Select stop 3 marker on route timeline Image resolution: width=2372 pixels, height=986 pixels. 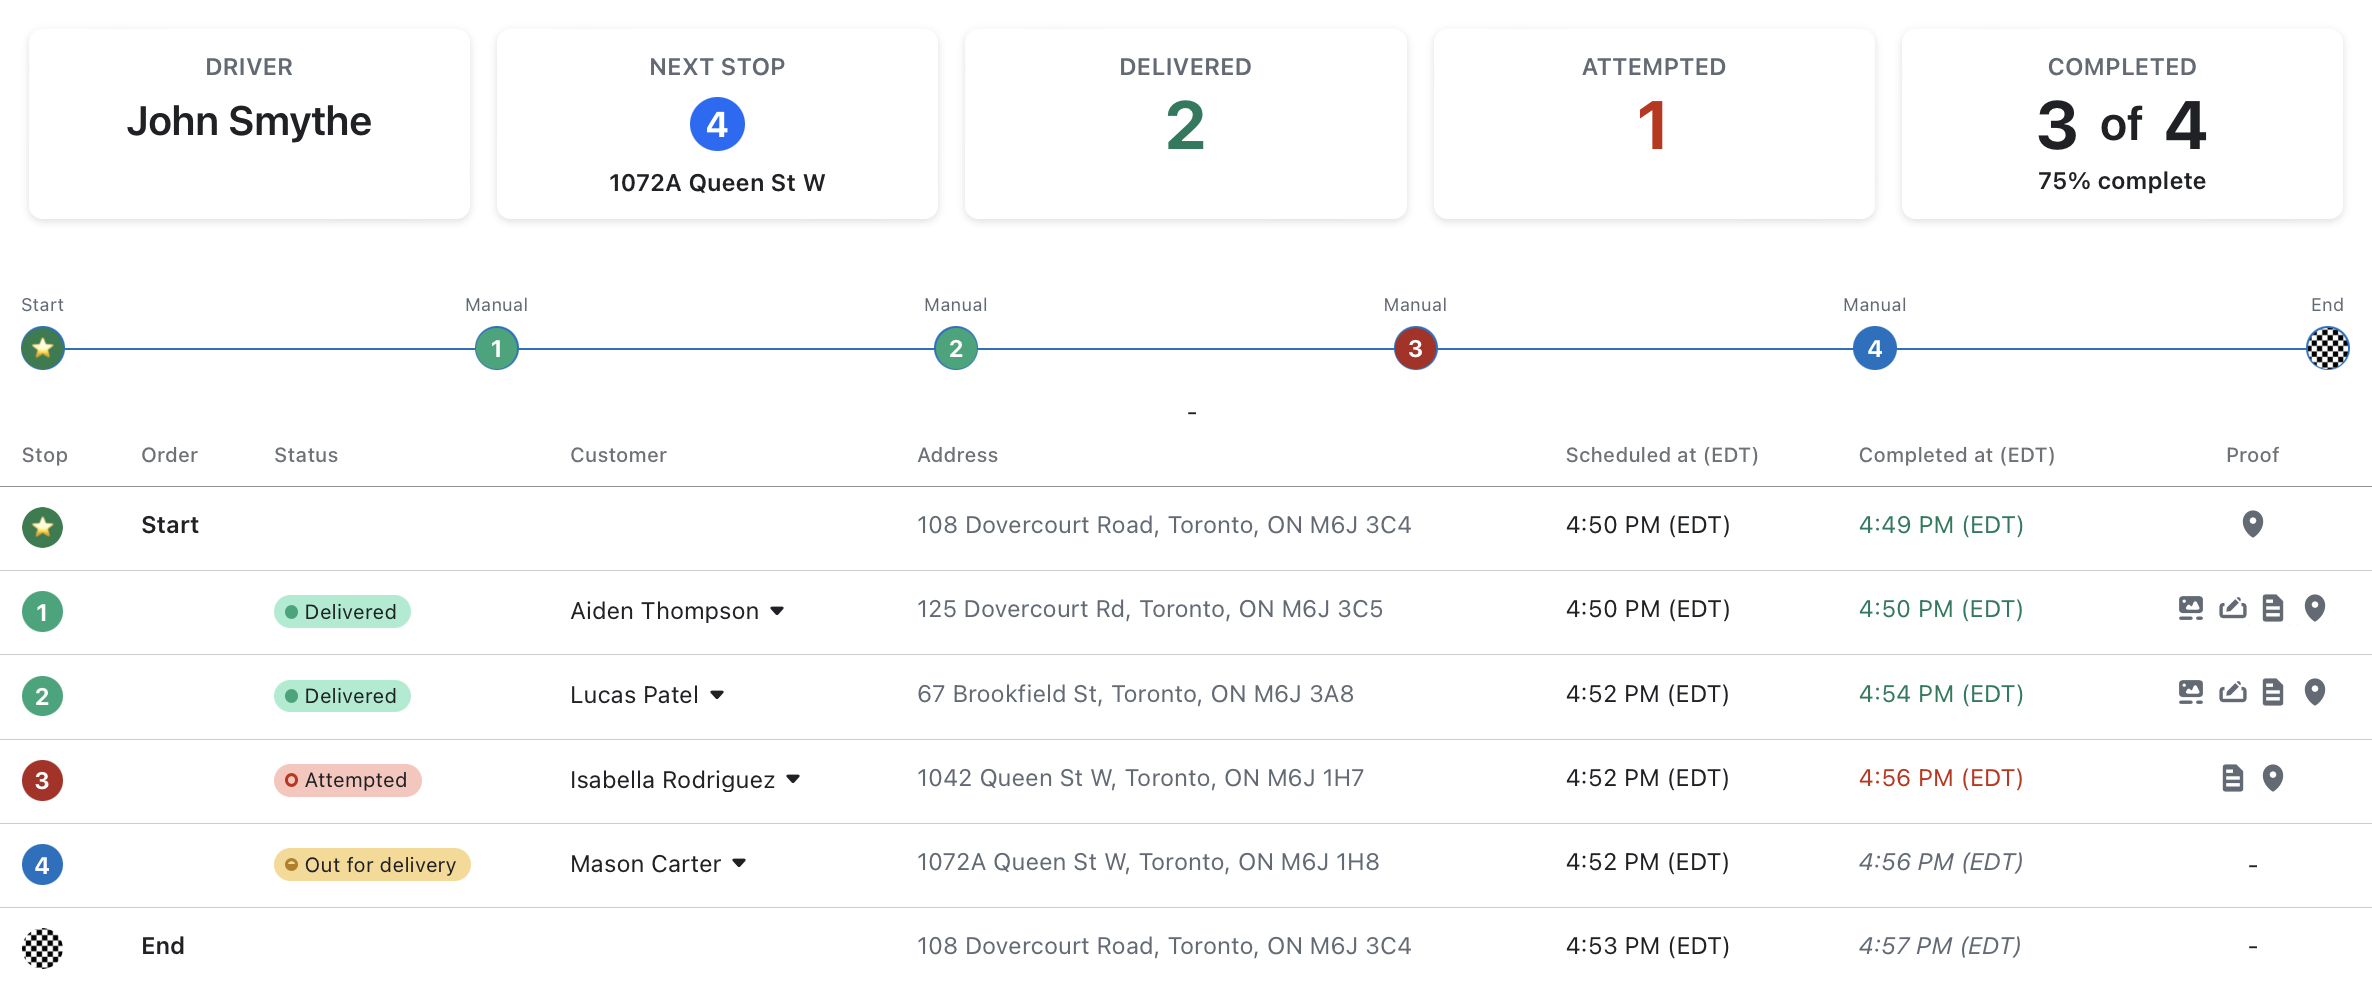pyautogui.click(x=1415, y=349)
